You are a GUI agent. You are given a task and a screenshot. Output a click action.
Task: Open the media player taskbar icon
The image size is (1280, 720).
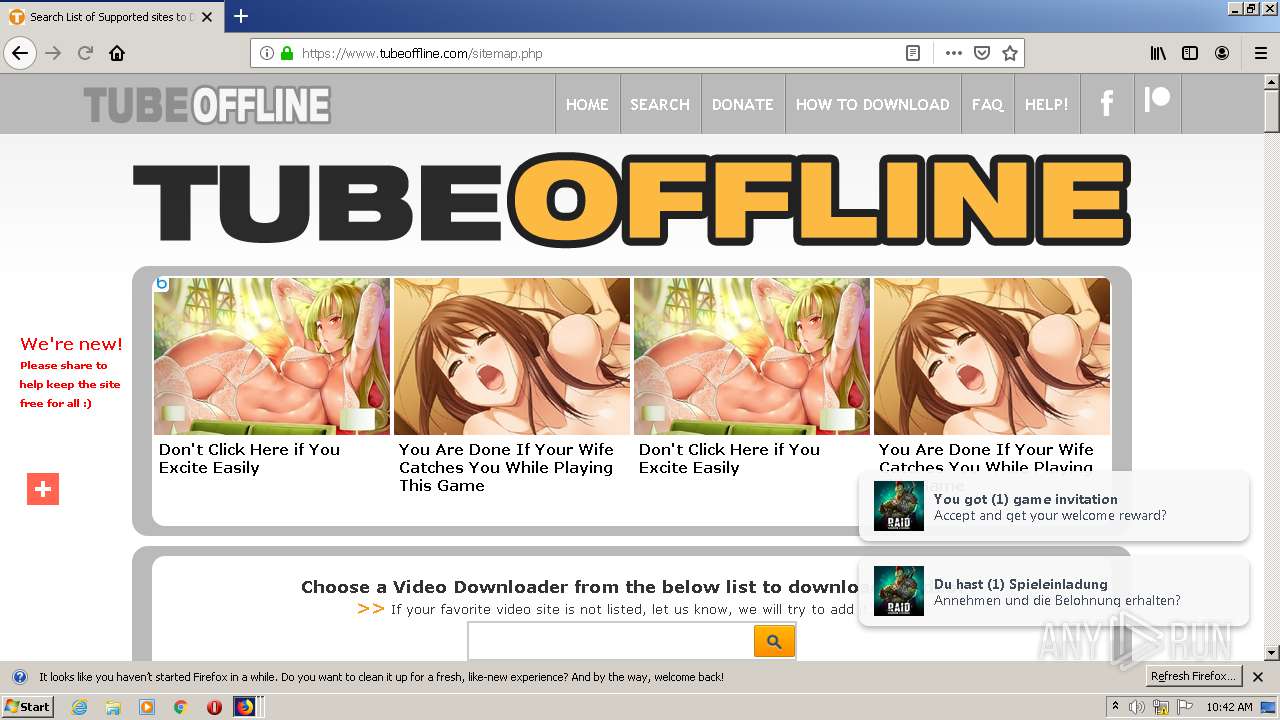coord(147,707)
